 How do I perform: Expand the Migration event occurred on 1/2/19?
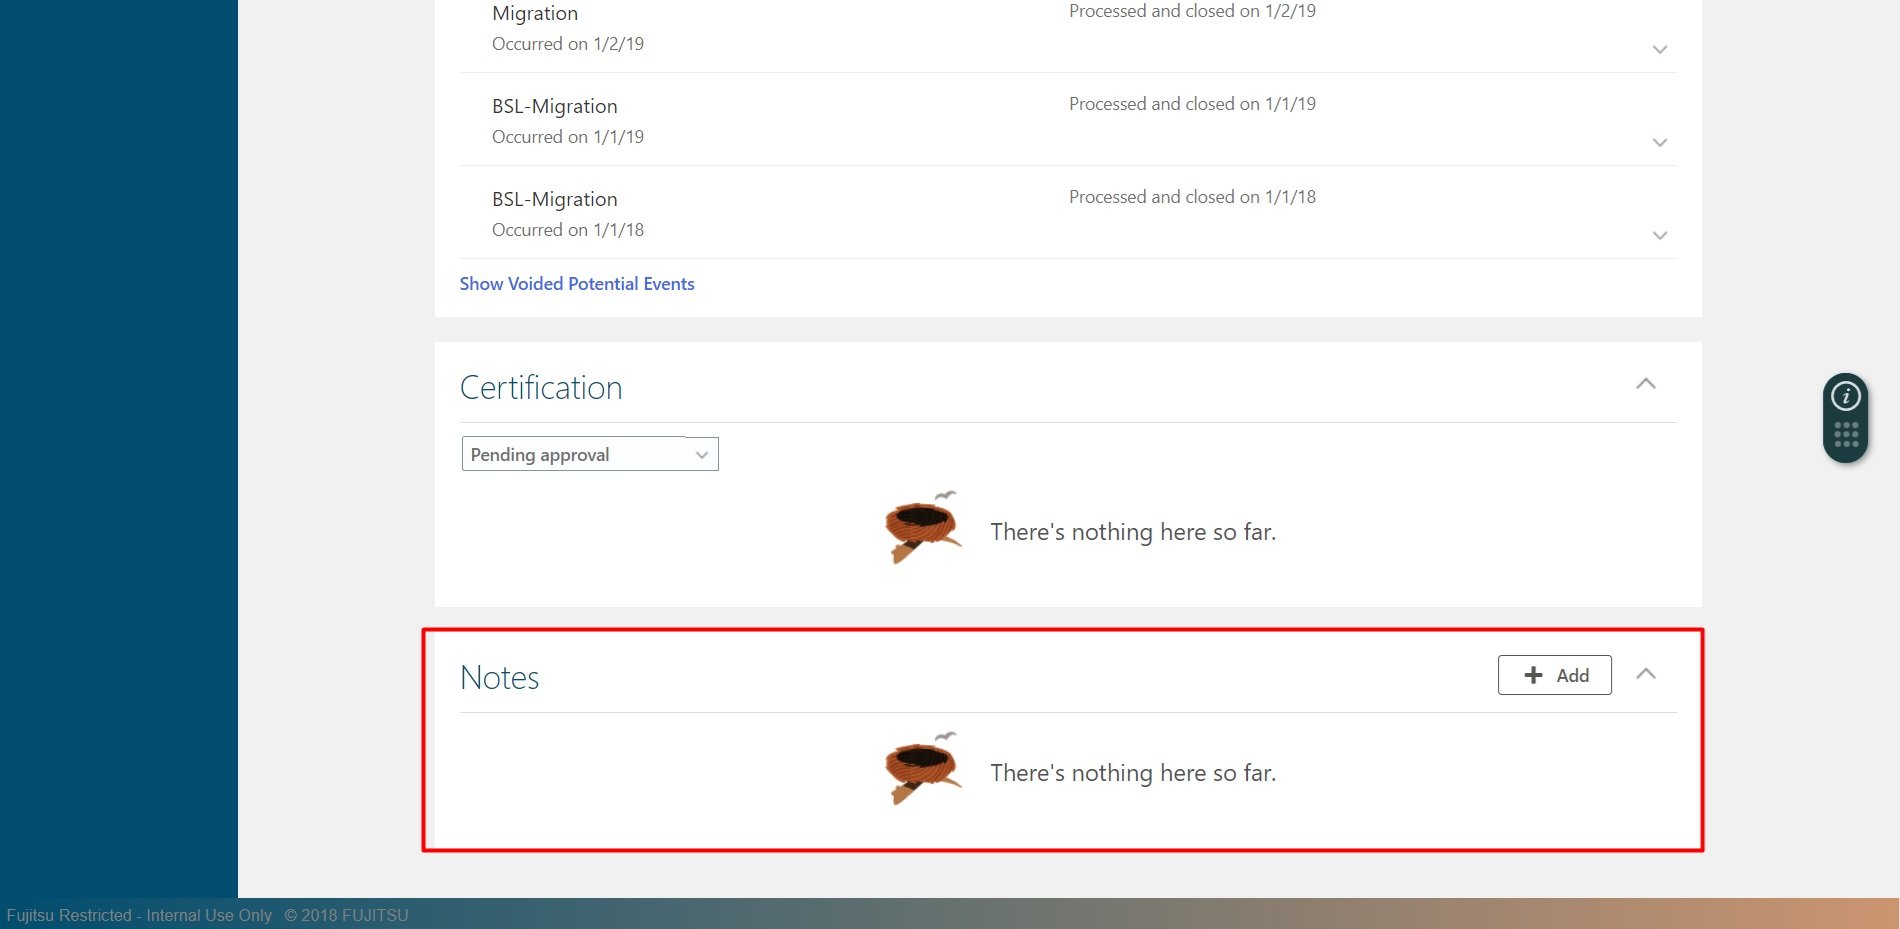tap(1659, 49)
